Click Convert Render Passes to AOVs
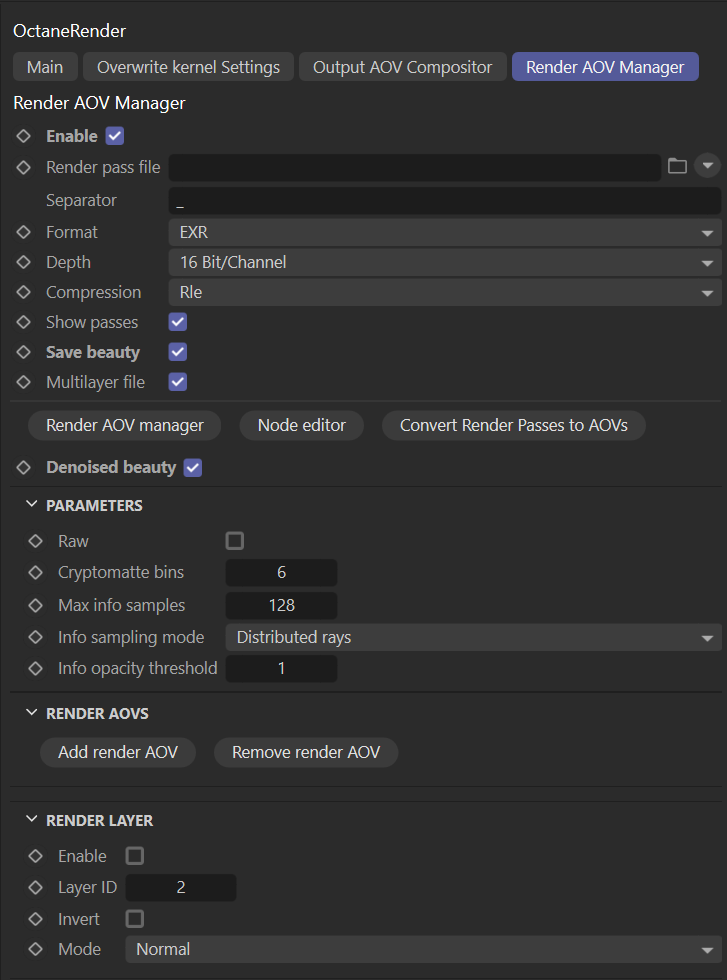The height and width of the screenshot is (980, 727). tap(513, 425)
